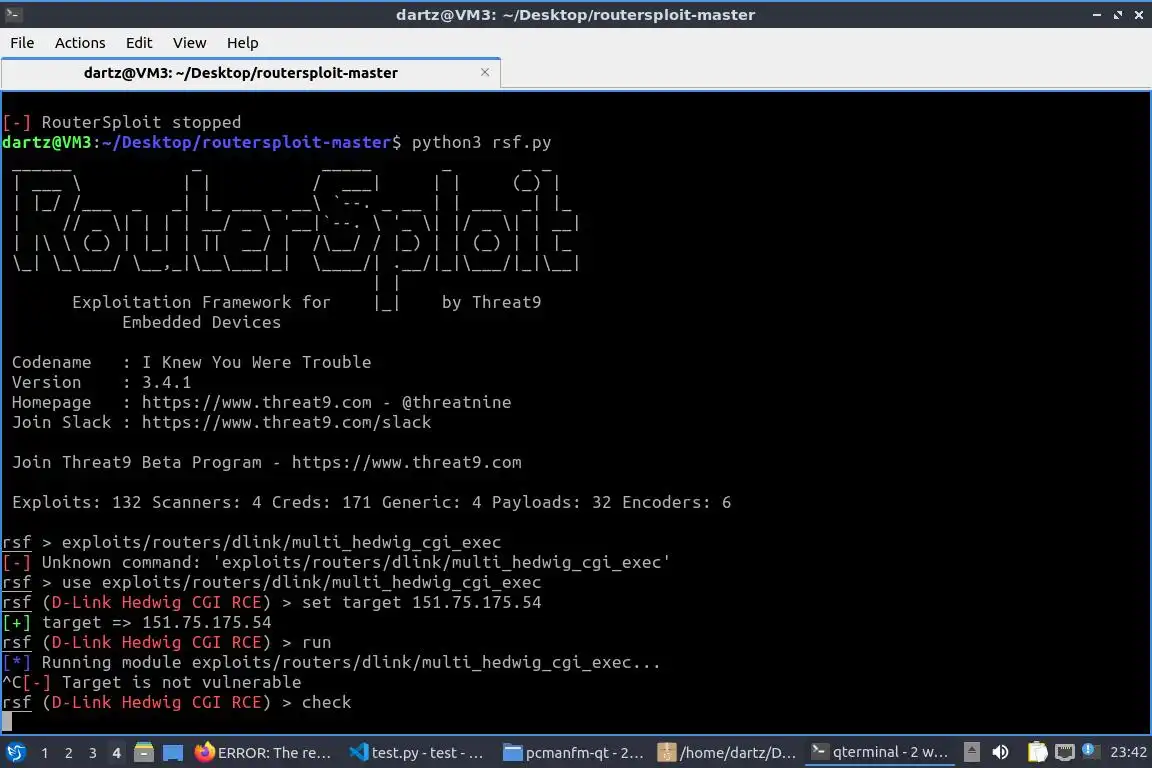Open the network status tray icon
Viewport: 1152px width, 768px height.
coord(1065,752)
